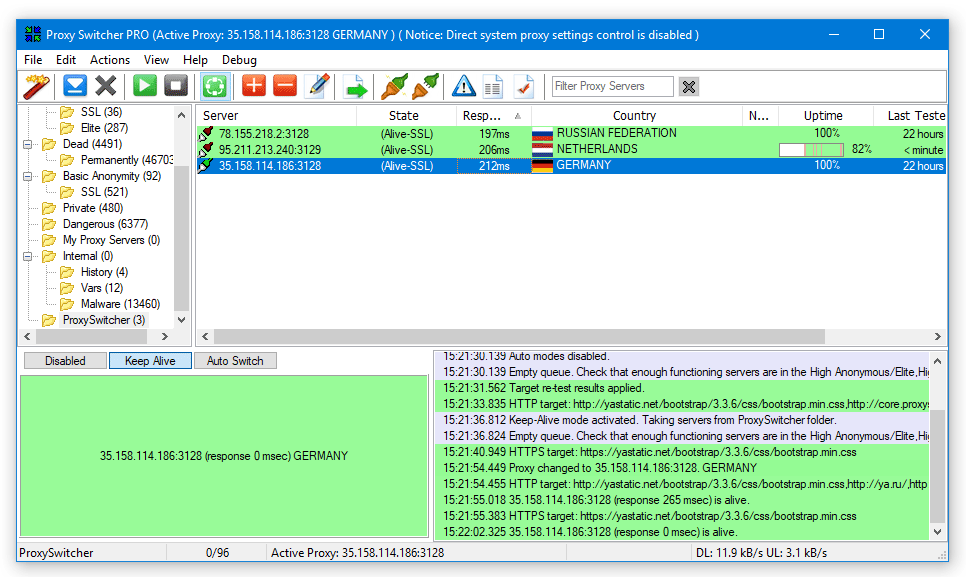The image size is (966, 577).
Task: Select the Permanently dead folder
Action: (126, 160)
